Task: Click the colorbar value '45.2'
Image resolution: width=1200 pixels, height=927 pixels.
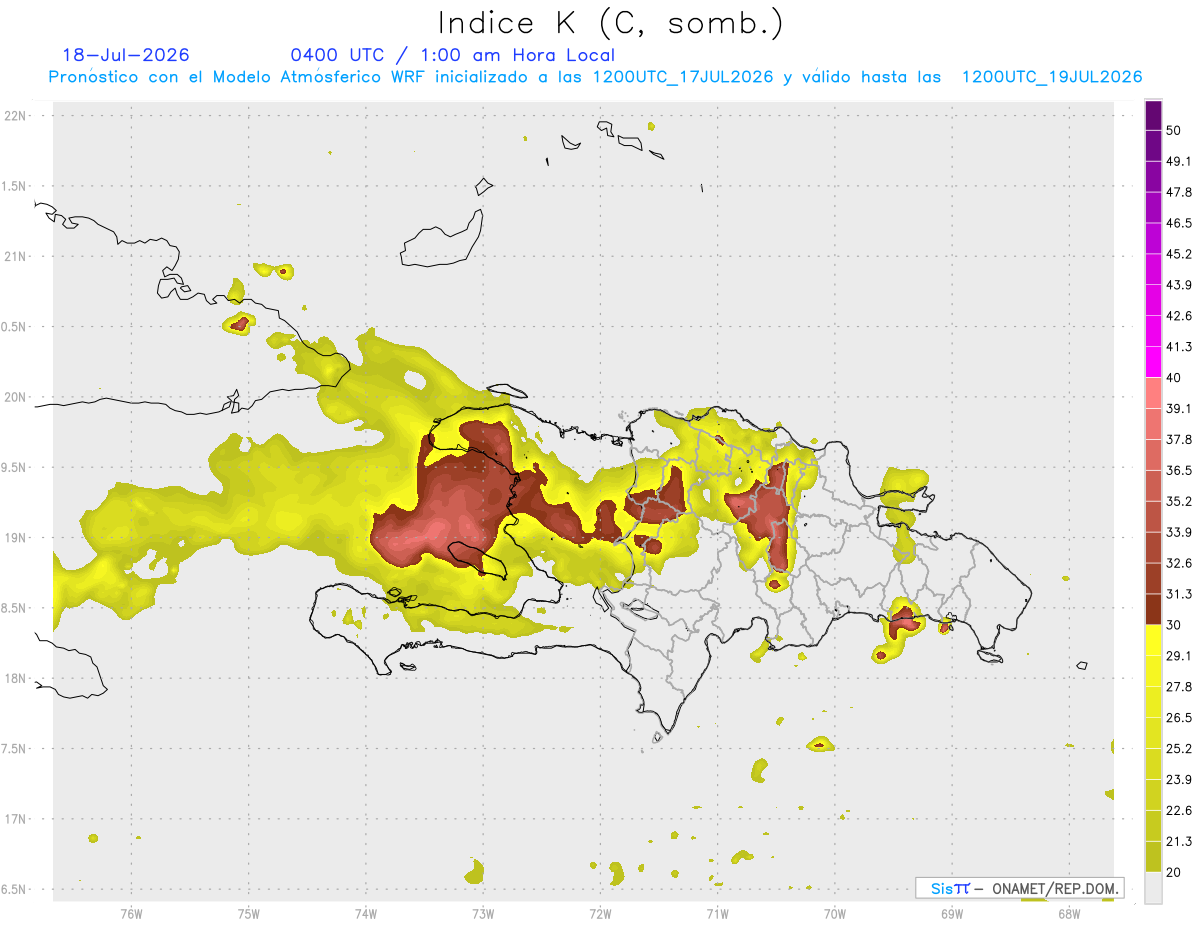Action: coord(1178,254)
